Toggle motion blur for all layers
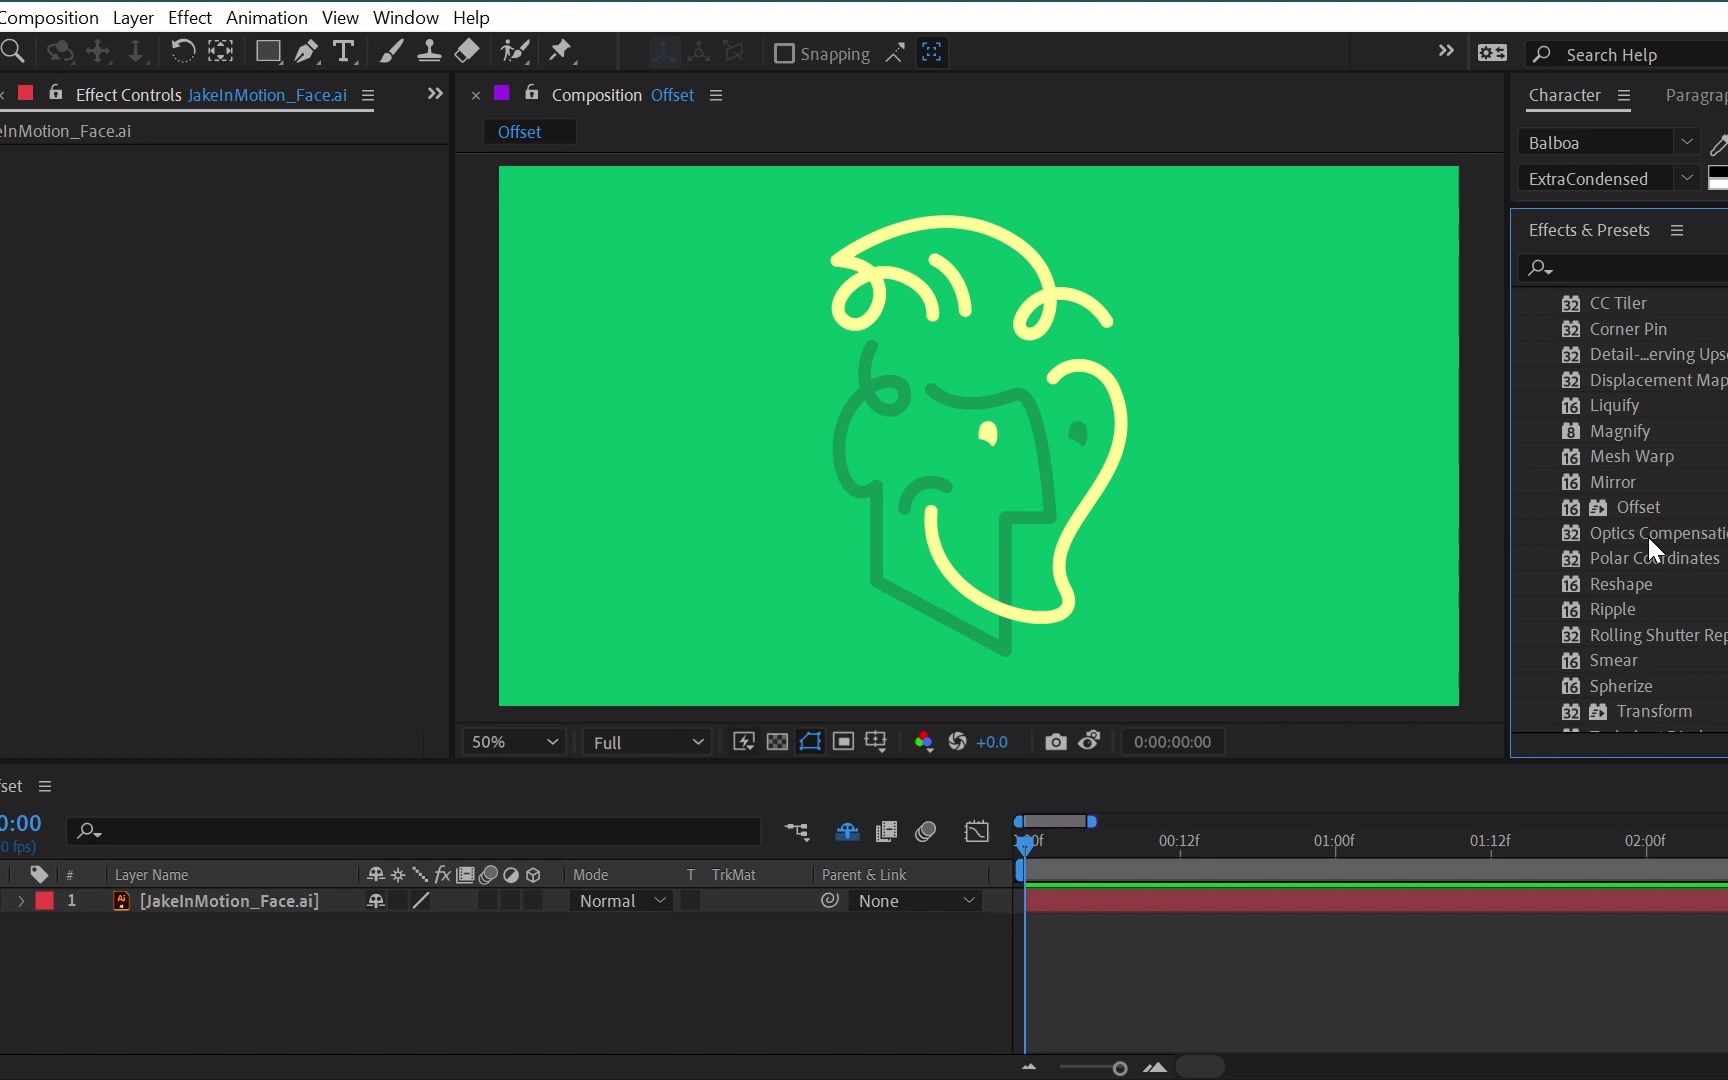This screenshot has height=1080, width=1728. click(x=926, y=831)
